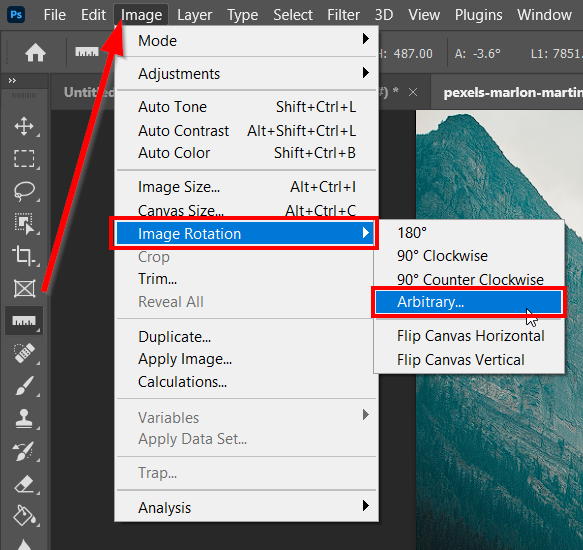Select the History Brush tool
Viewport: 583px width, 550px height.
(x=24, y=451)
